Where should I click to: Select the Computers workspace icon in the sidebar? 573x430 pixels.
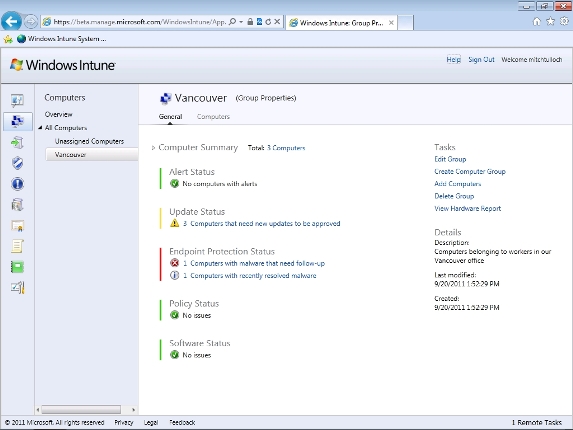click(17, 121)
